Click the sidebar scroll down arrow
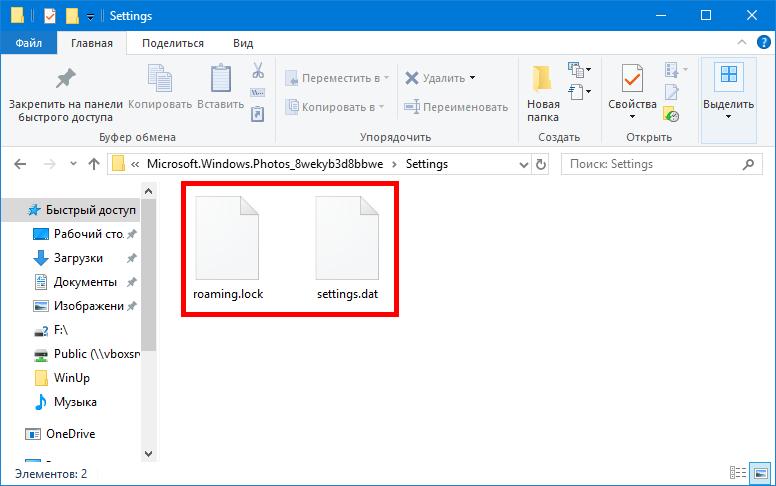 point(148,453)
